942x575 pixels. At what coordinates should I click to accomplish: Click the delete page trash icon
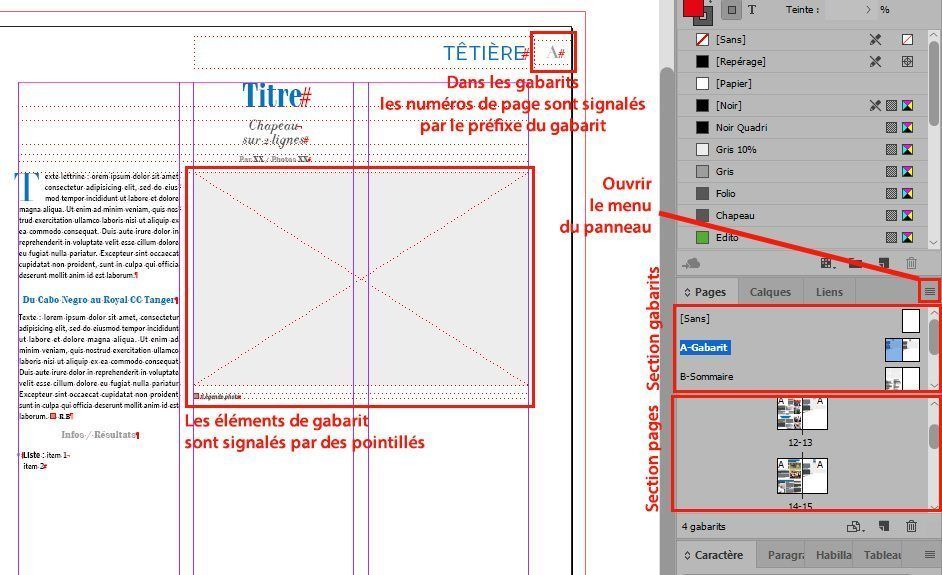[911, 526]
